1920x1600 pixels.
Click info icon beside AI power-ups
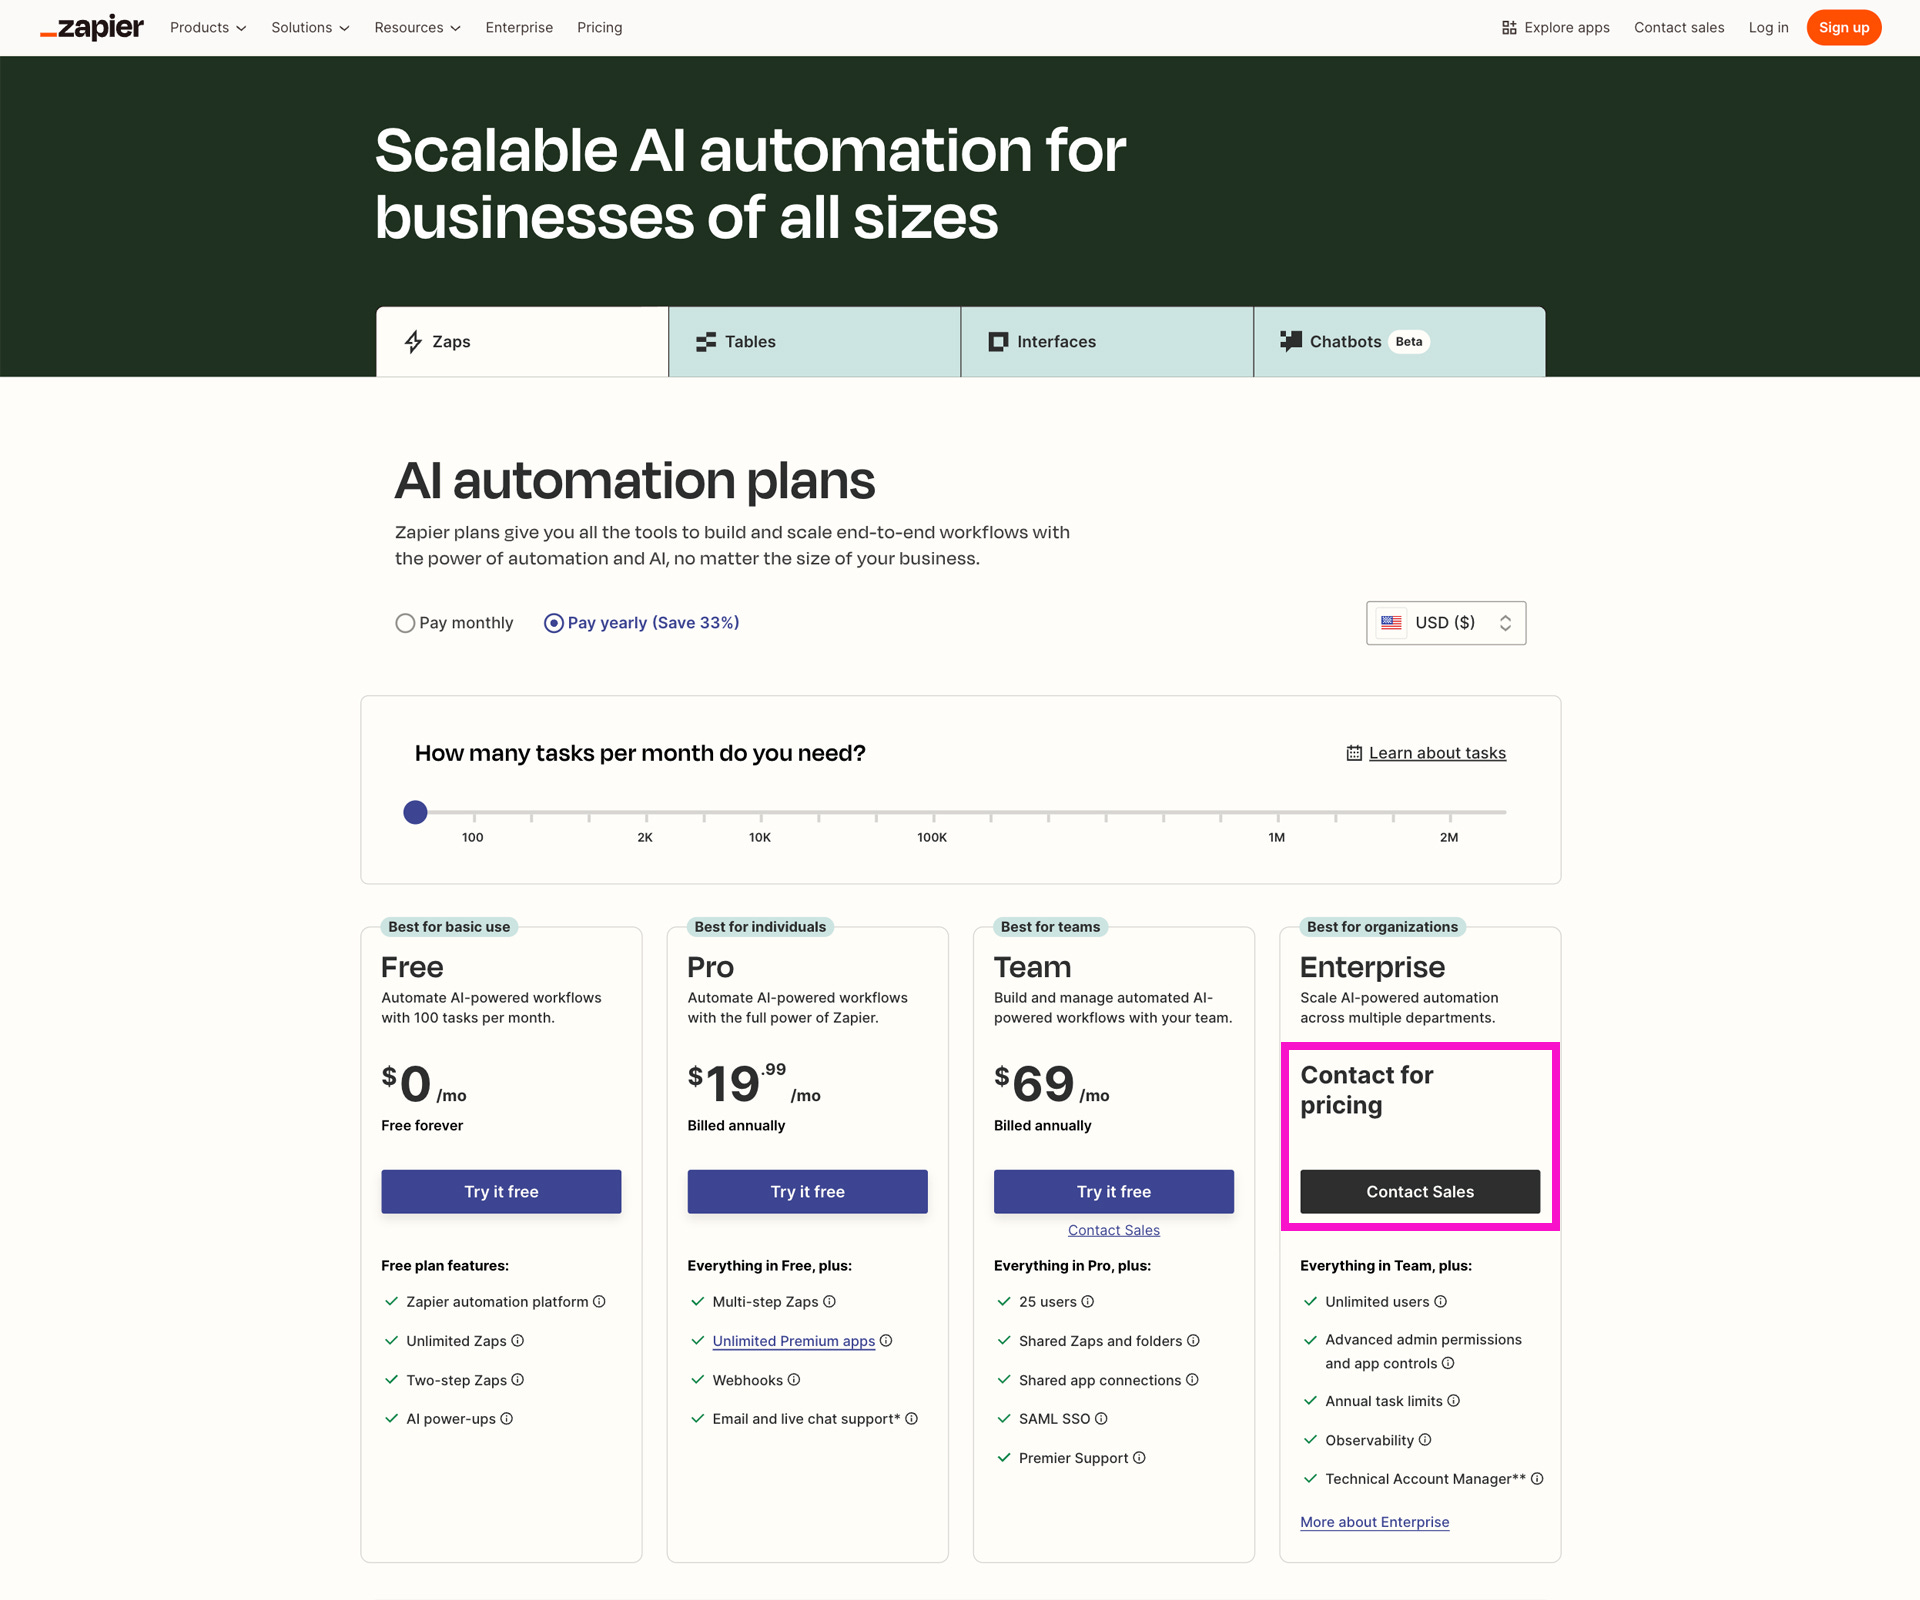506,1418
